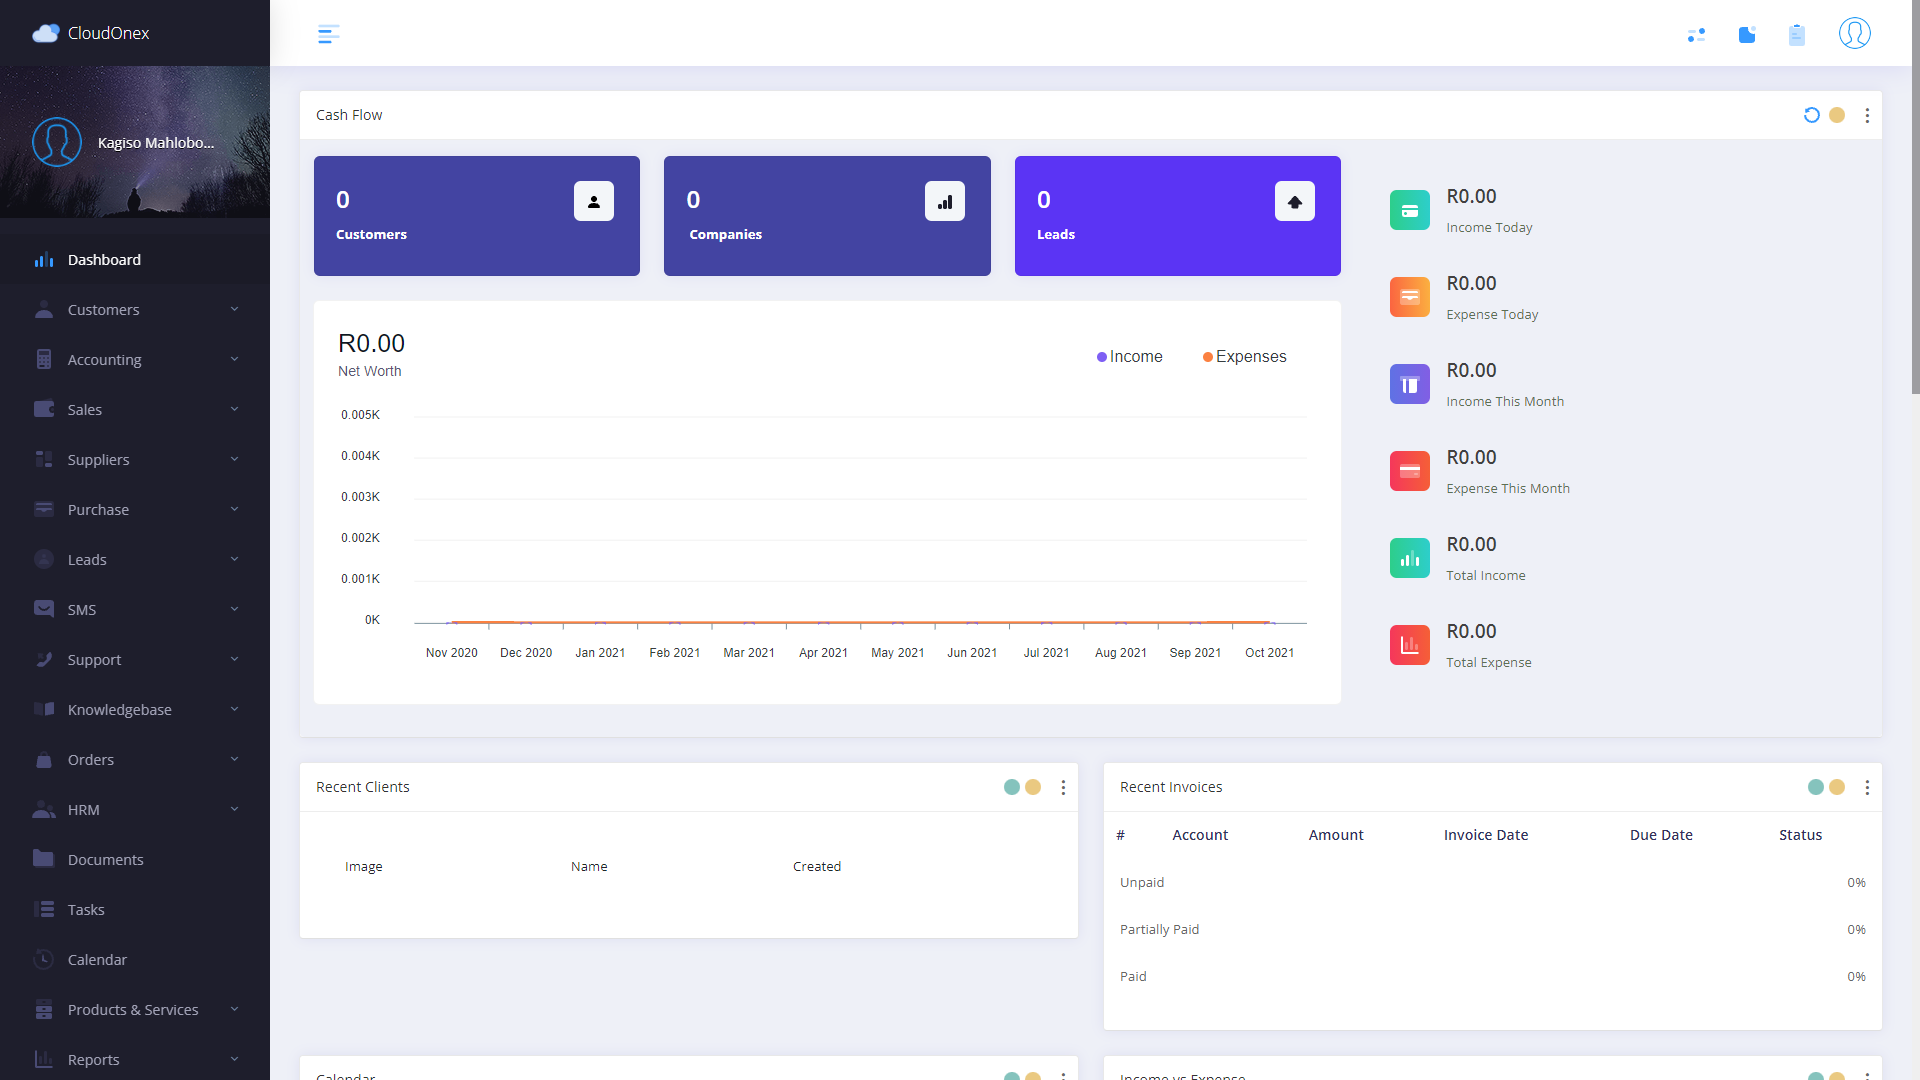
Task: Click the yellow dot on Recent Invoices panel
Action: (1837, 787)
